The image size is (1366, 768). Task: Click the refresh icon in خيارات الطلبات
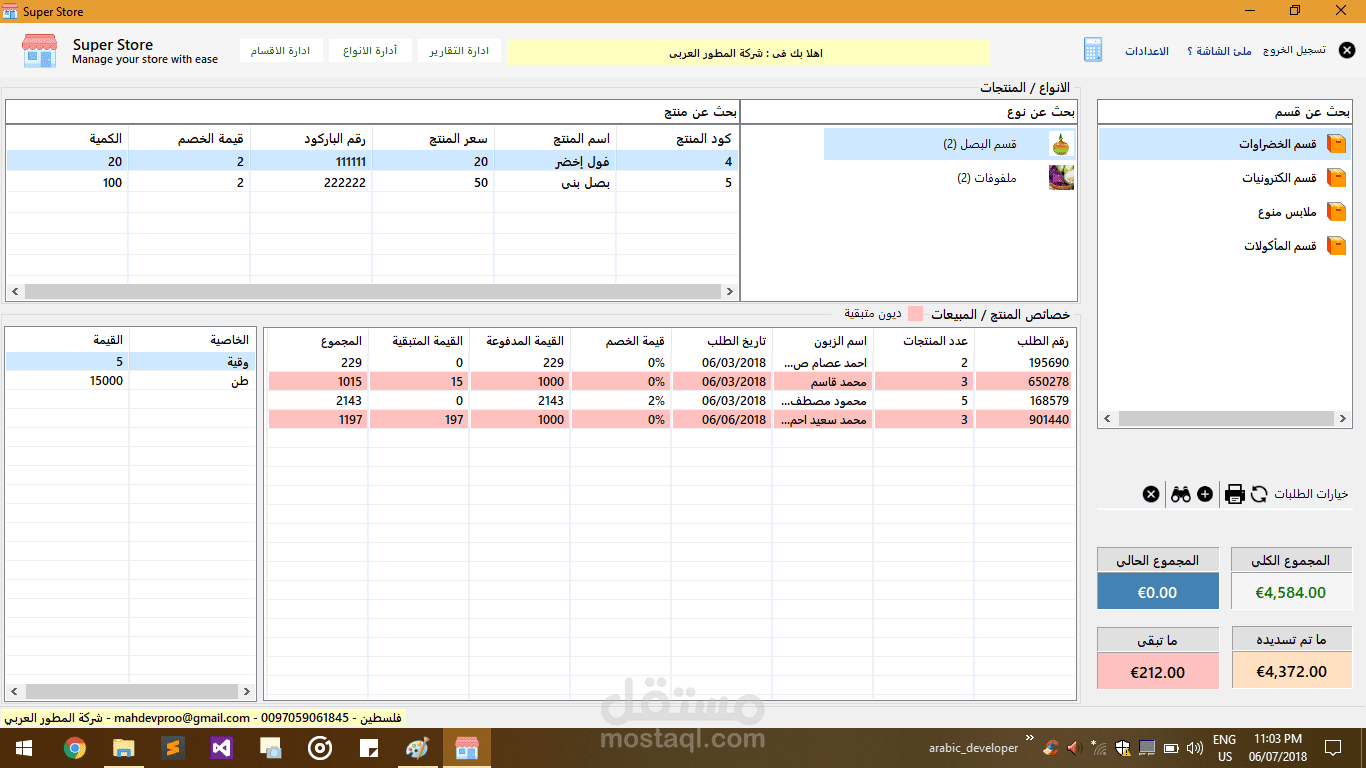tap(1259, 494)
